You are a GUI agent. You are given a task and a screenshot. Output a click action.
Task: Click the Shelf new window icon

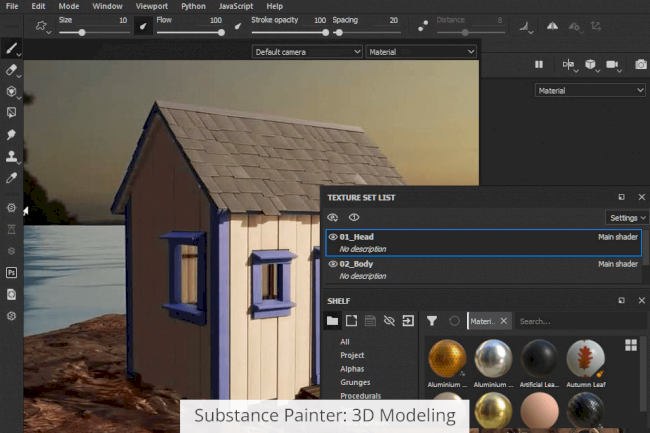click(x=351, y=321)
